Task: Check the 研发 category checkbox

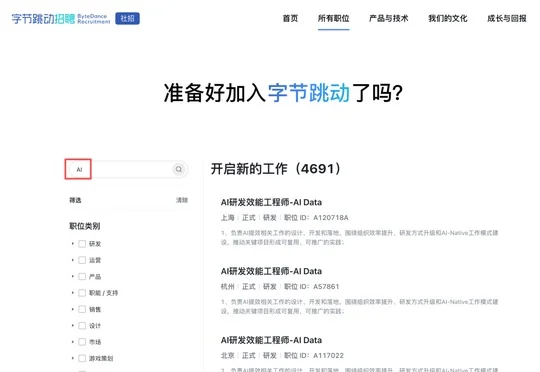Action: (82, 244)
